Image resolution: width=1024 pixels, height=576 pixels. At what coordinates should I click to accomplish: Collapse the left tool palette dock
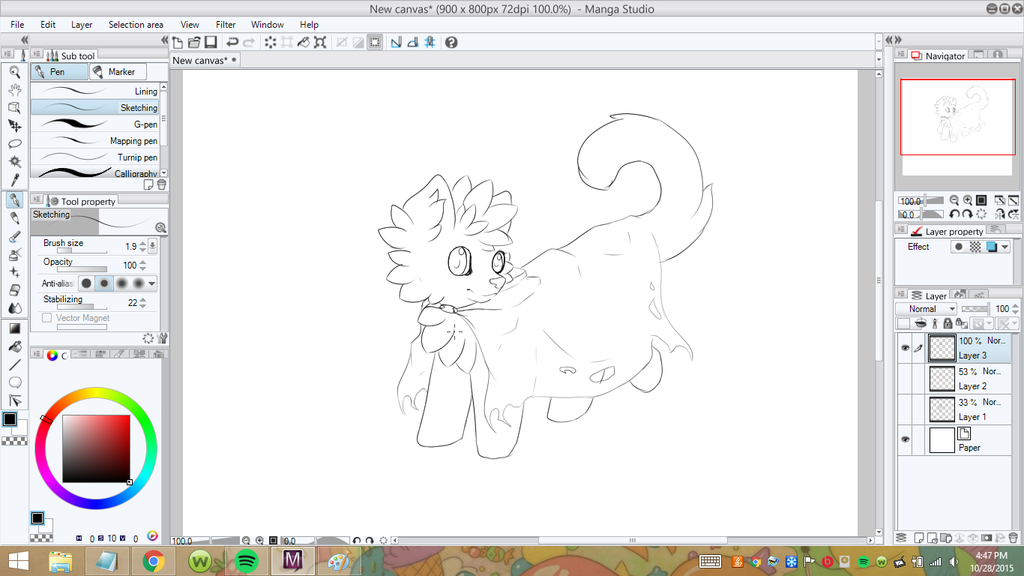click(x=25, y=40)
